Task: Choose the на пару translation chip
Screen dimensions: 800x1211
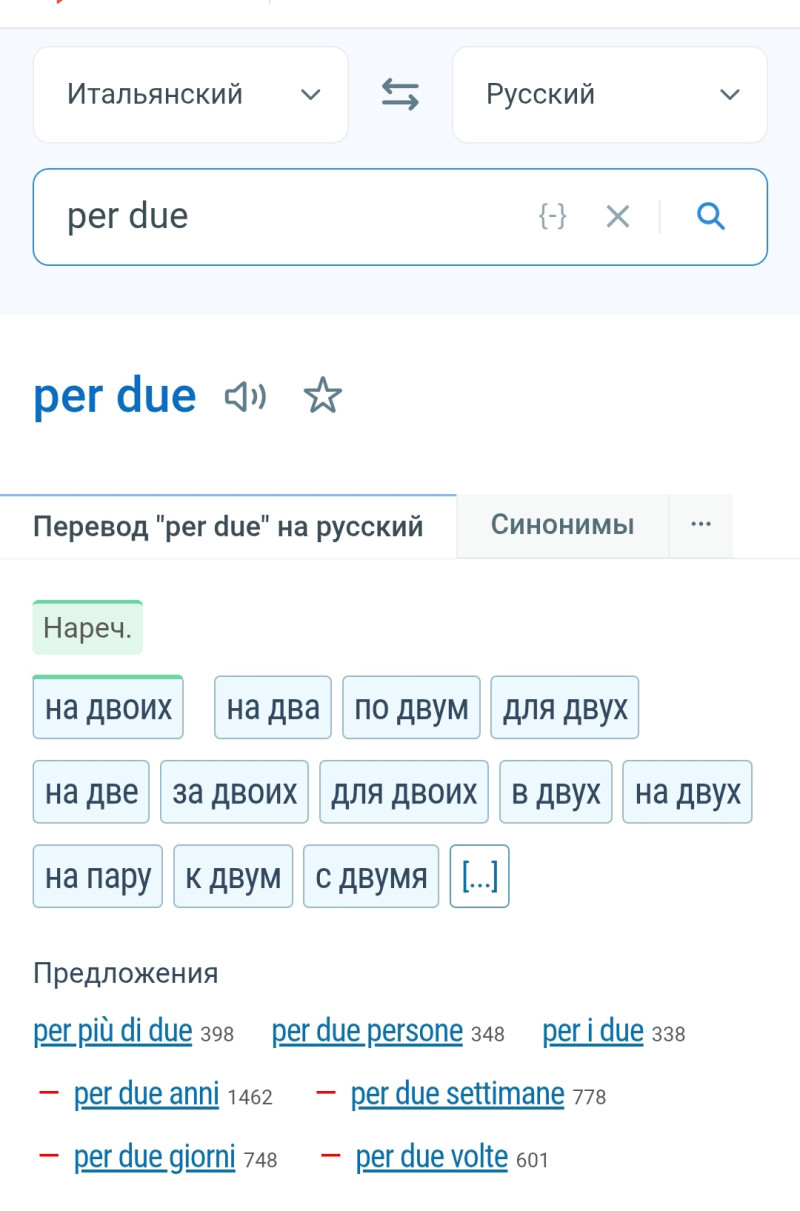Action: pyautogui.click(x=98, y=877)
